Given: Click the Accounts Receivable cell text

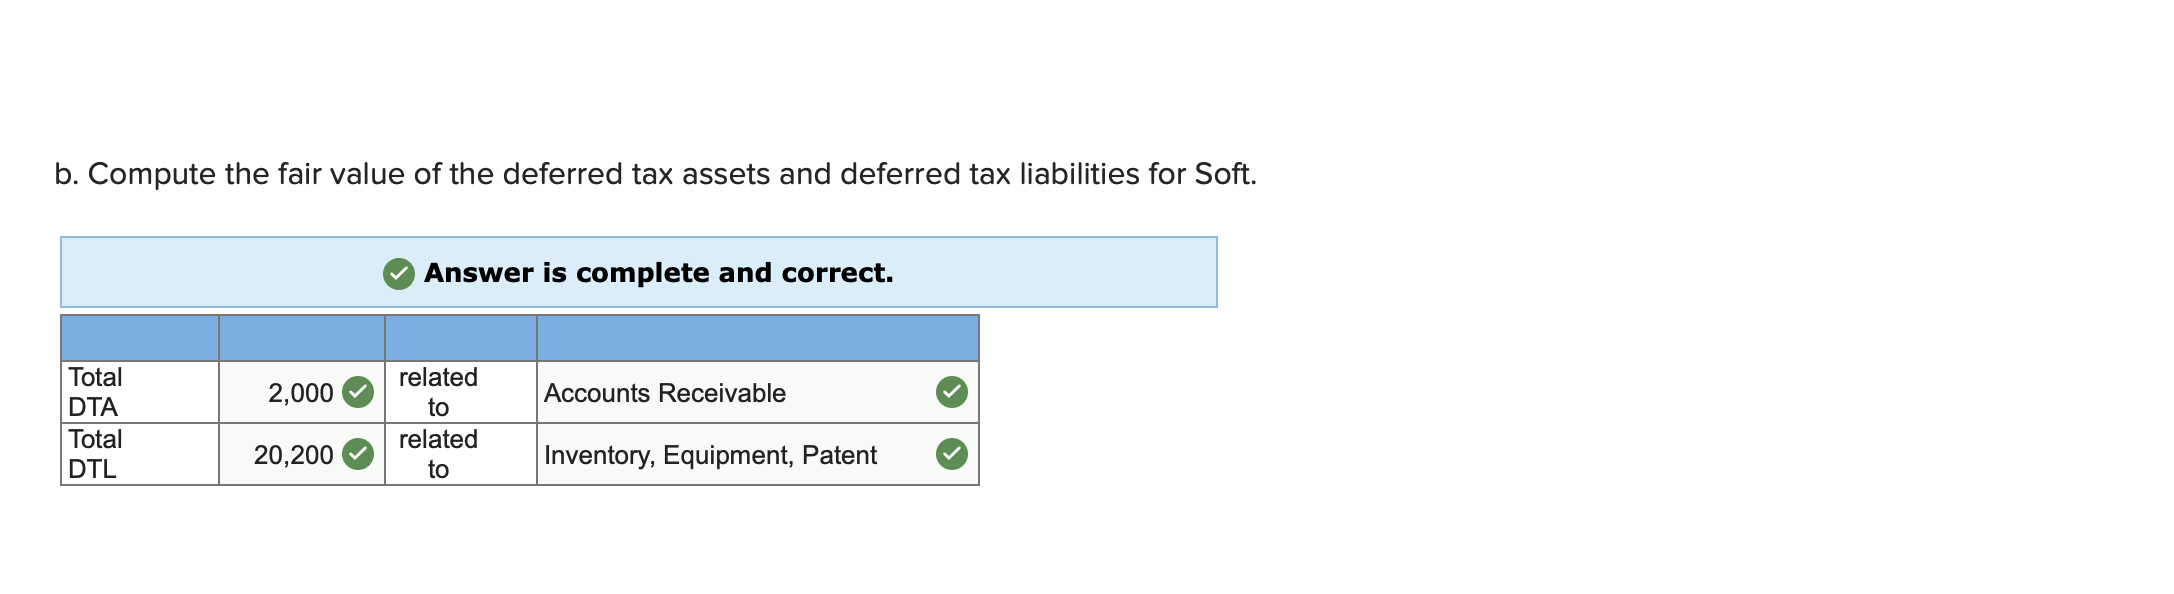Looking at the screenshot, I should [x=665, y=394].
